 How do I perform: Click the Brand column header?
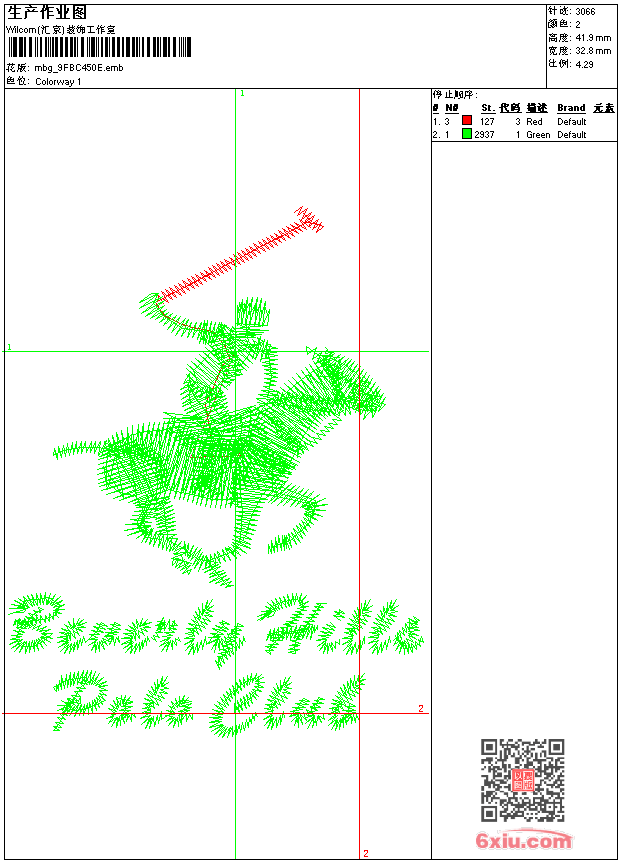click(571, 108)
